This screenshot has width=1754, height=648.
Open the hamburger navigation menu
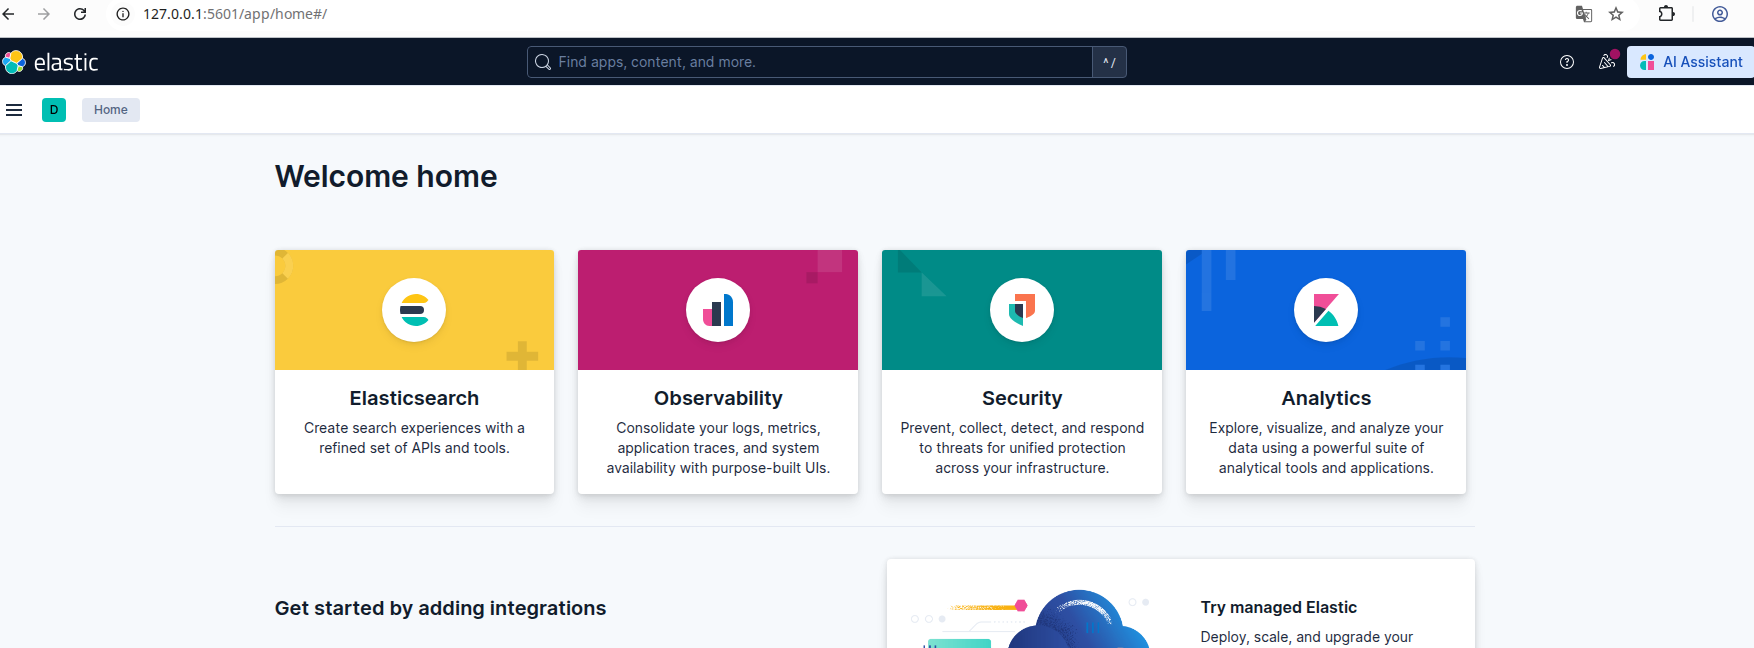click(14, 110)
